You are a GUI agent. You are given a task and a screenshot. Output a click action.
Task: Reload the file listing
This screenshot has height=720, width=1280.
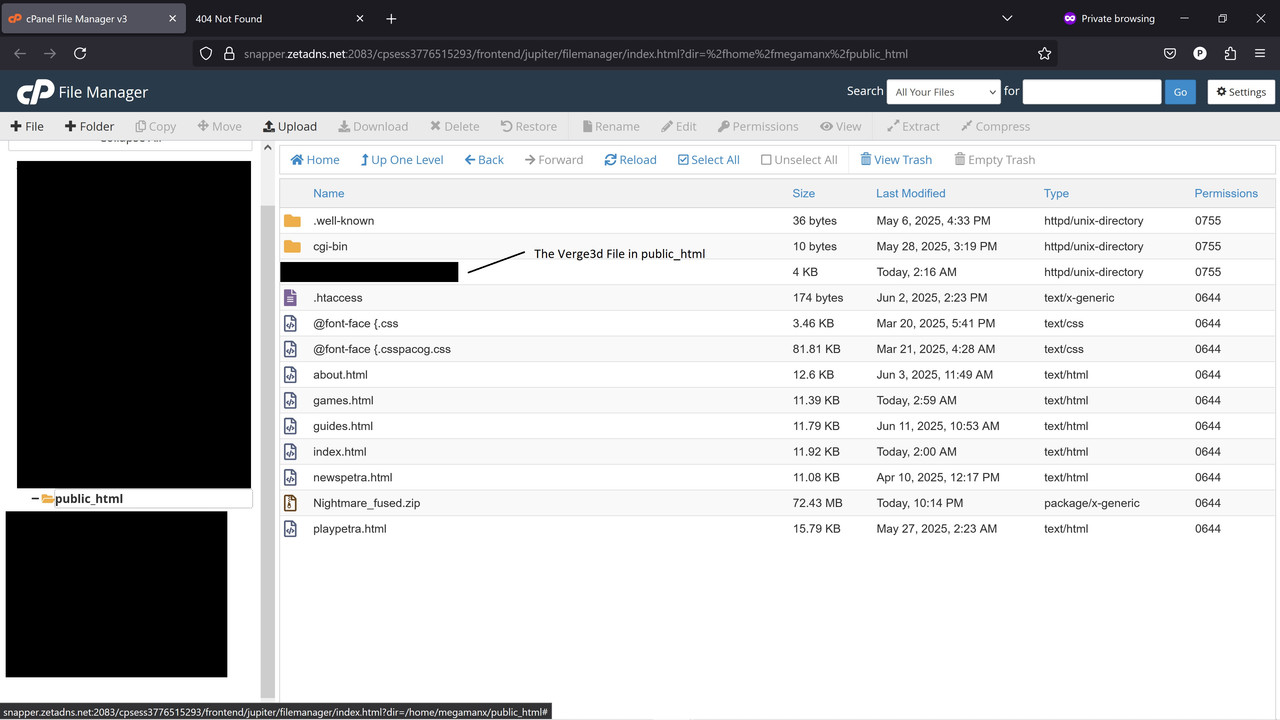[x=630, y=160]
